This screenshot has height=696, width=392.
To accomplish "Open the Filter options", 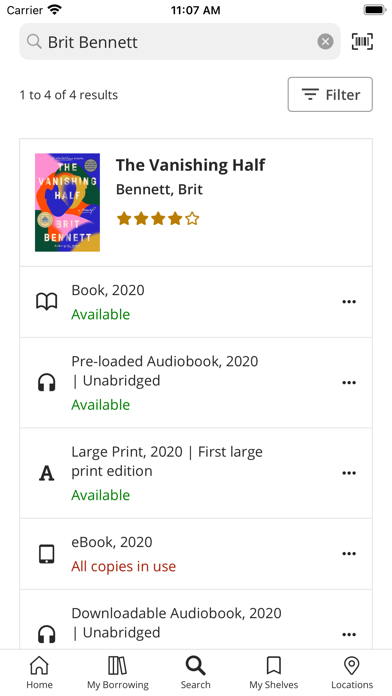I will (330, 95).
